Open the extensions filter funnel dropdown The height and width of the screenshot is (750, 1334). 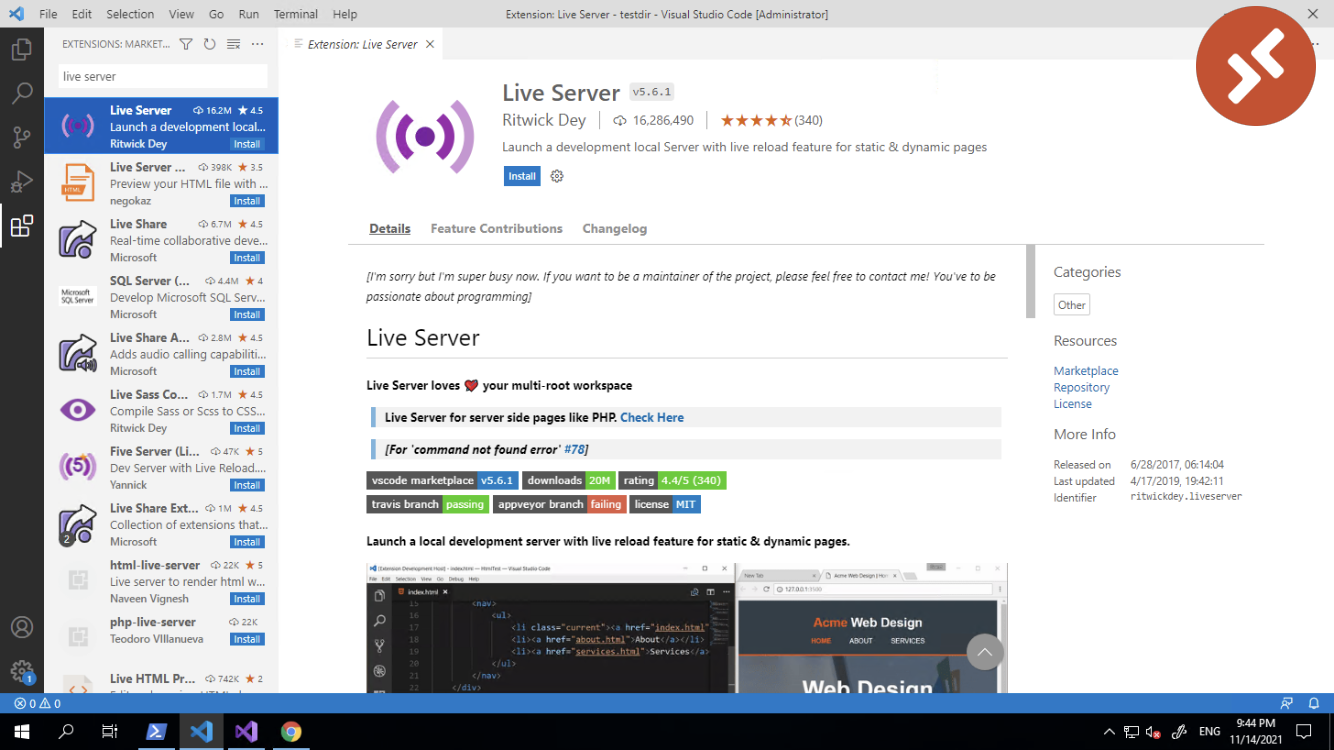(x=187, y=44)
